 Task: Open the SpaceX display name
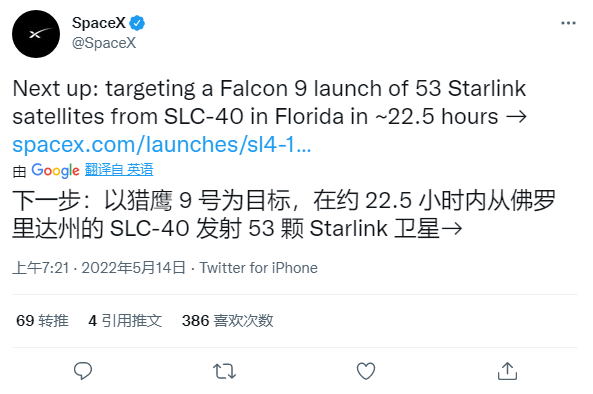(x=99, y=23)
